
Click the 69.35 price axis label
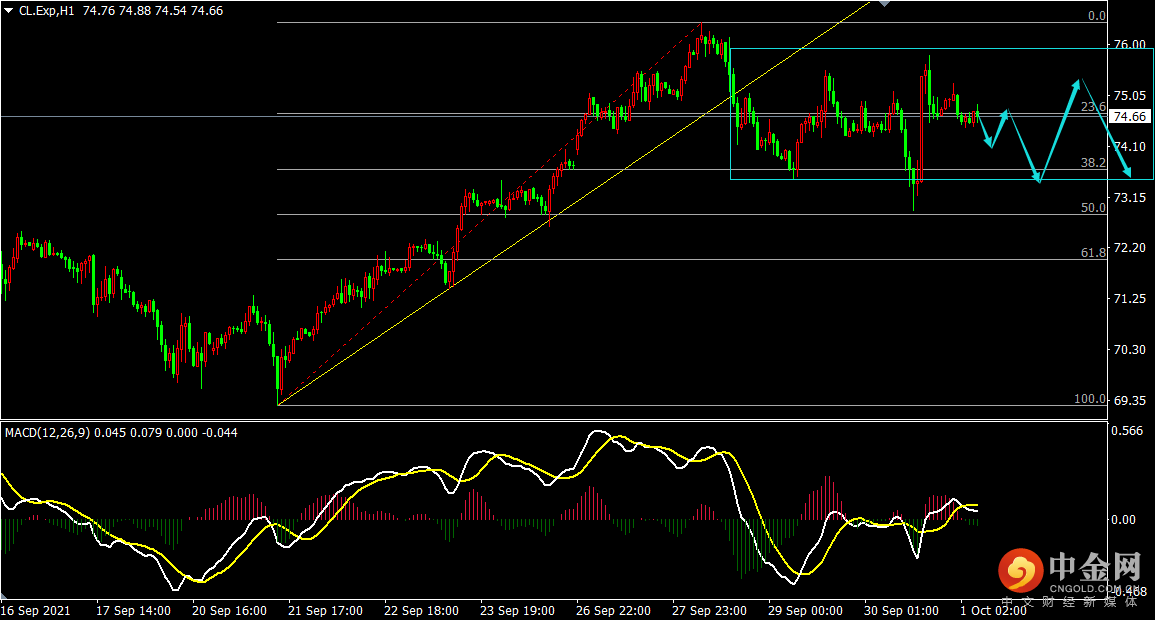(x=1130, y=401)
